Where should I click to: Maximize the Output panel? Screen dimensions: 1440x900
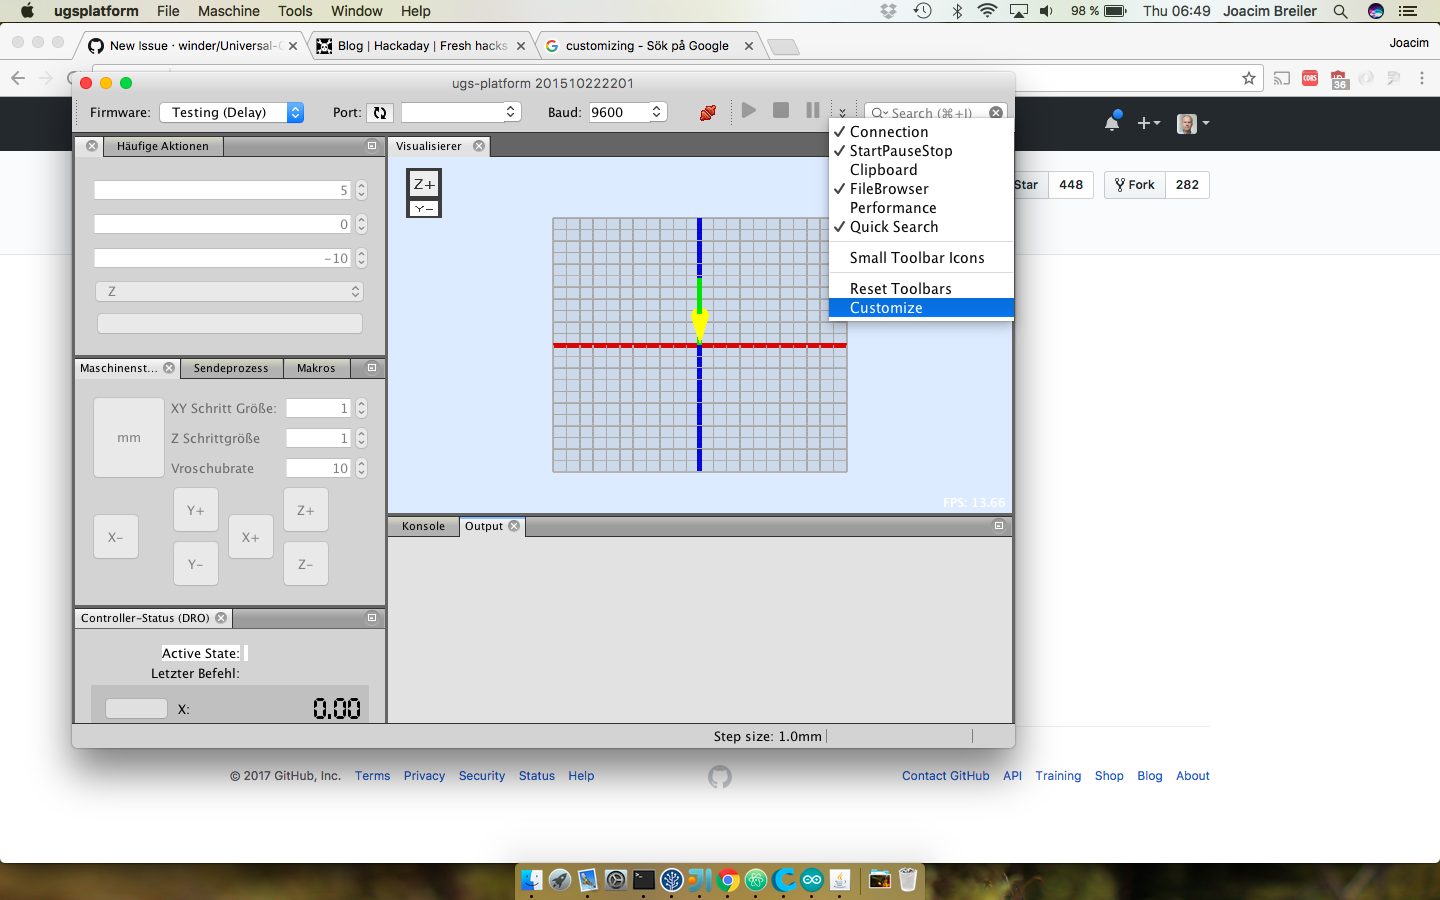(999, 526)
